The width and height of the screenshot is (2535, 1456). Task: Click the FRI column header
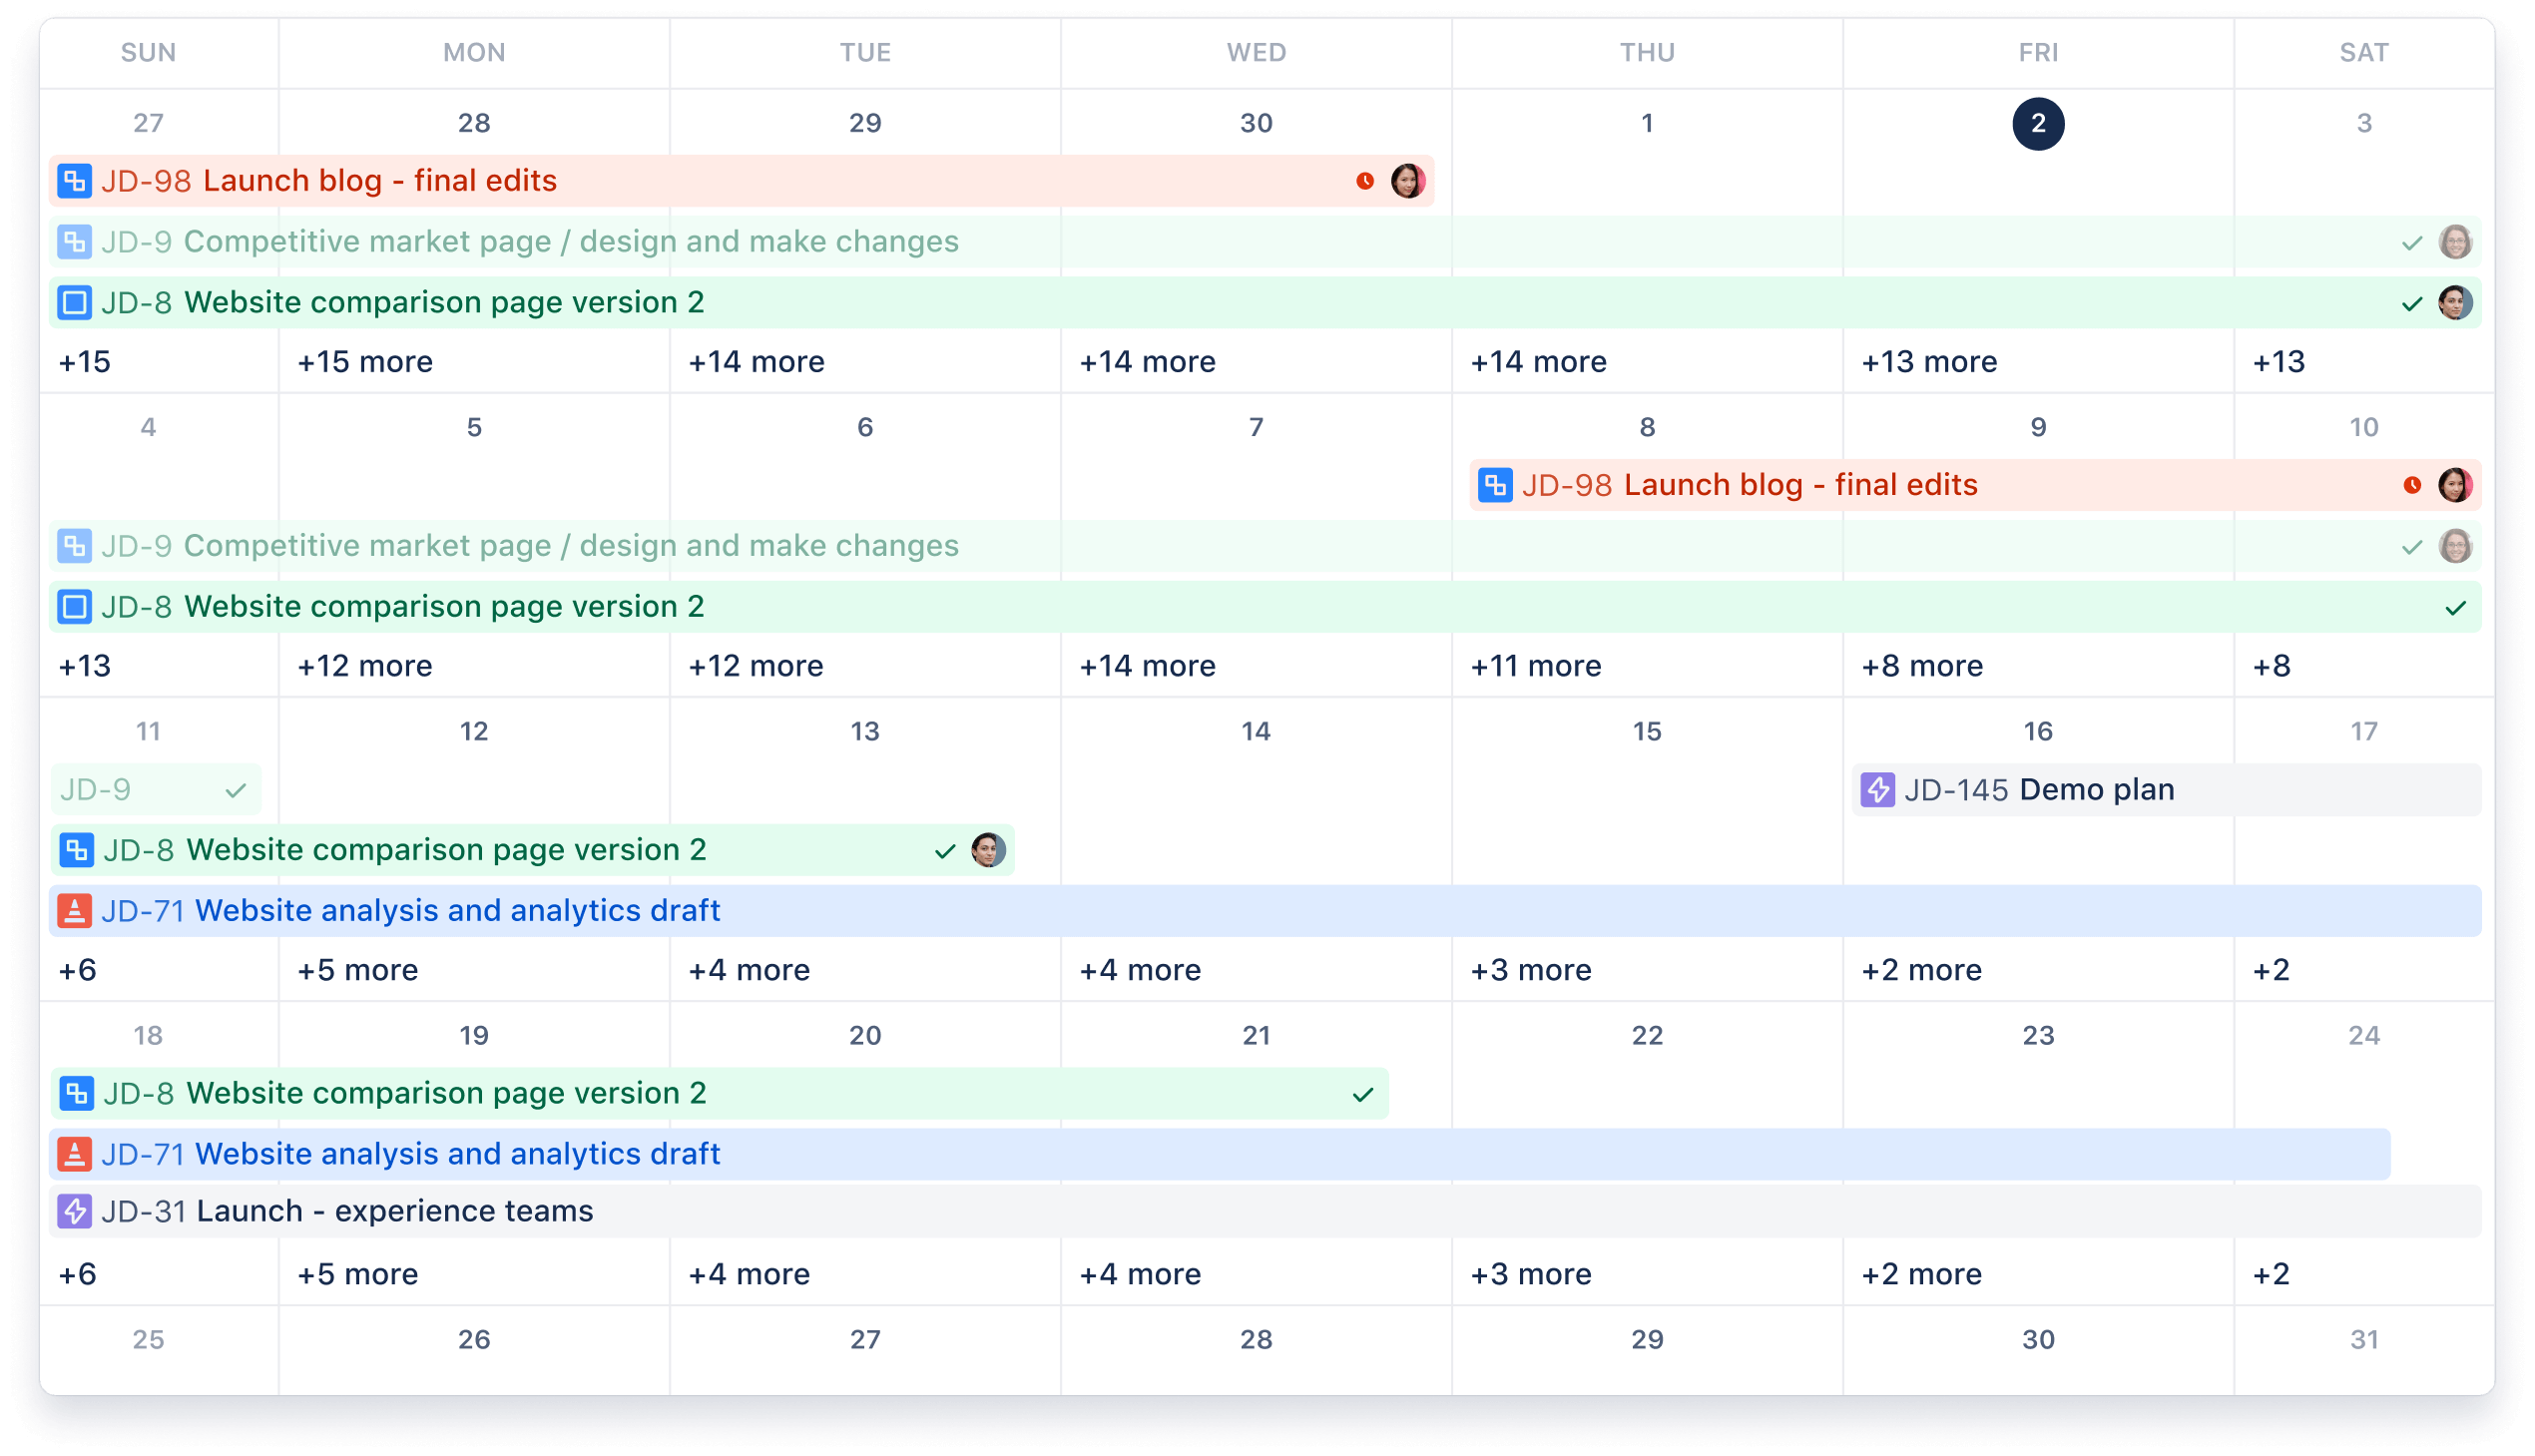click(x=2037, y=52)
